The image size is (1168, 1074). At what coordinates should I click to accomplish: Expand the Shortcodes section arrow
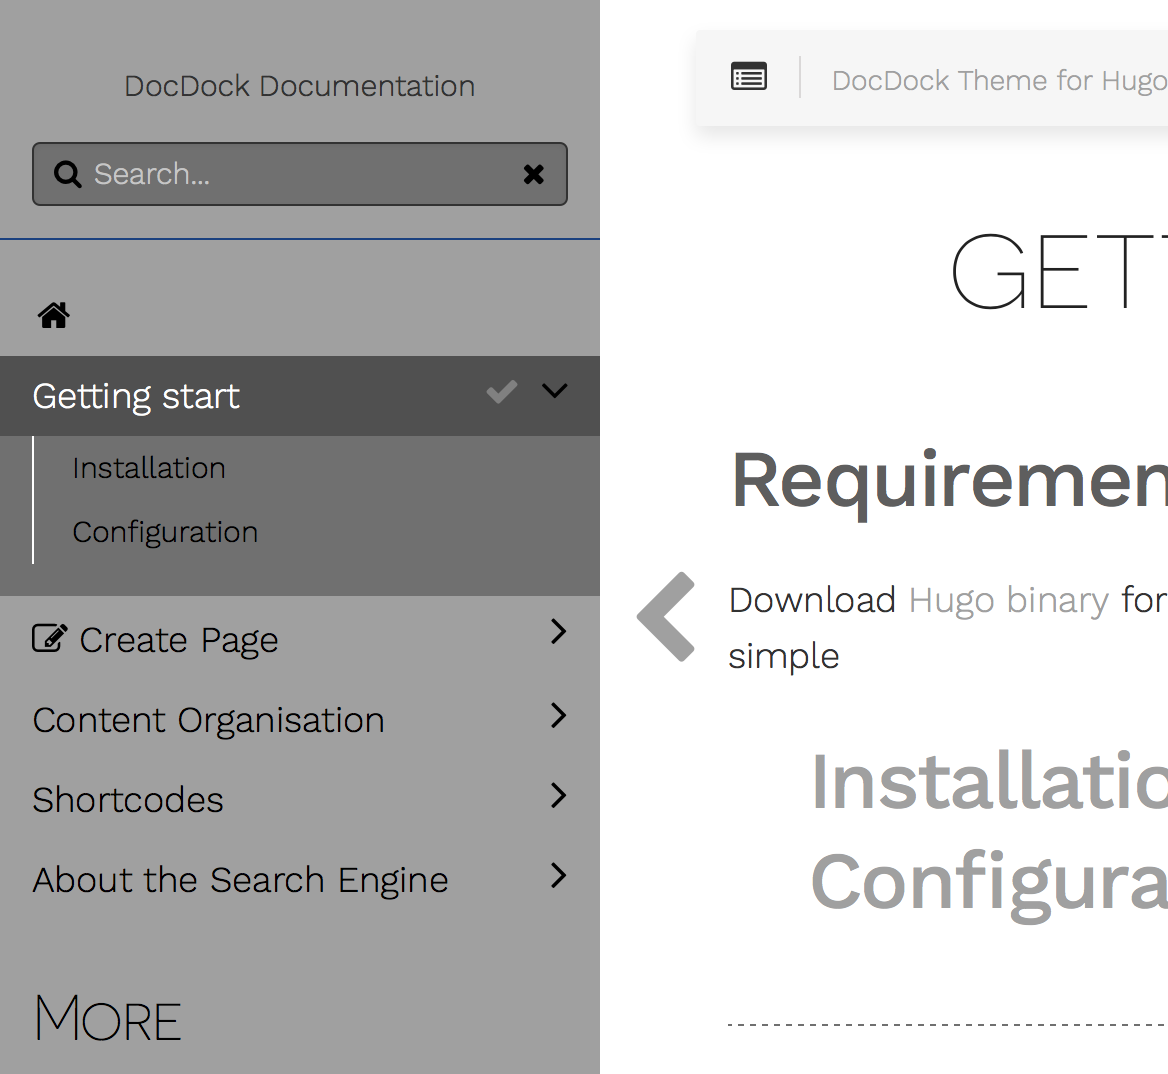pos(558,795)
